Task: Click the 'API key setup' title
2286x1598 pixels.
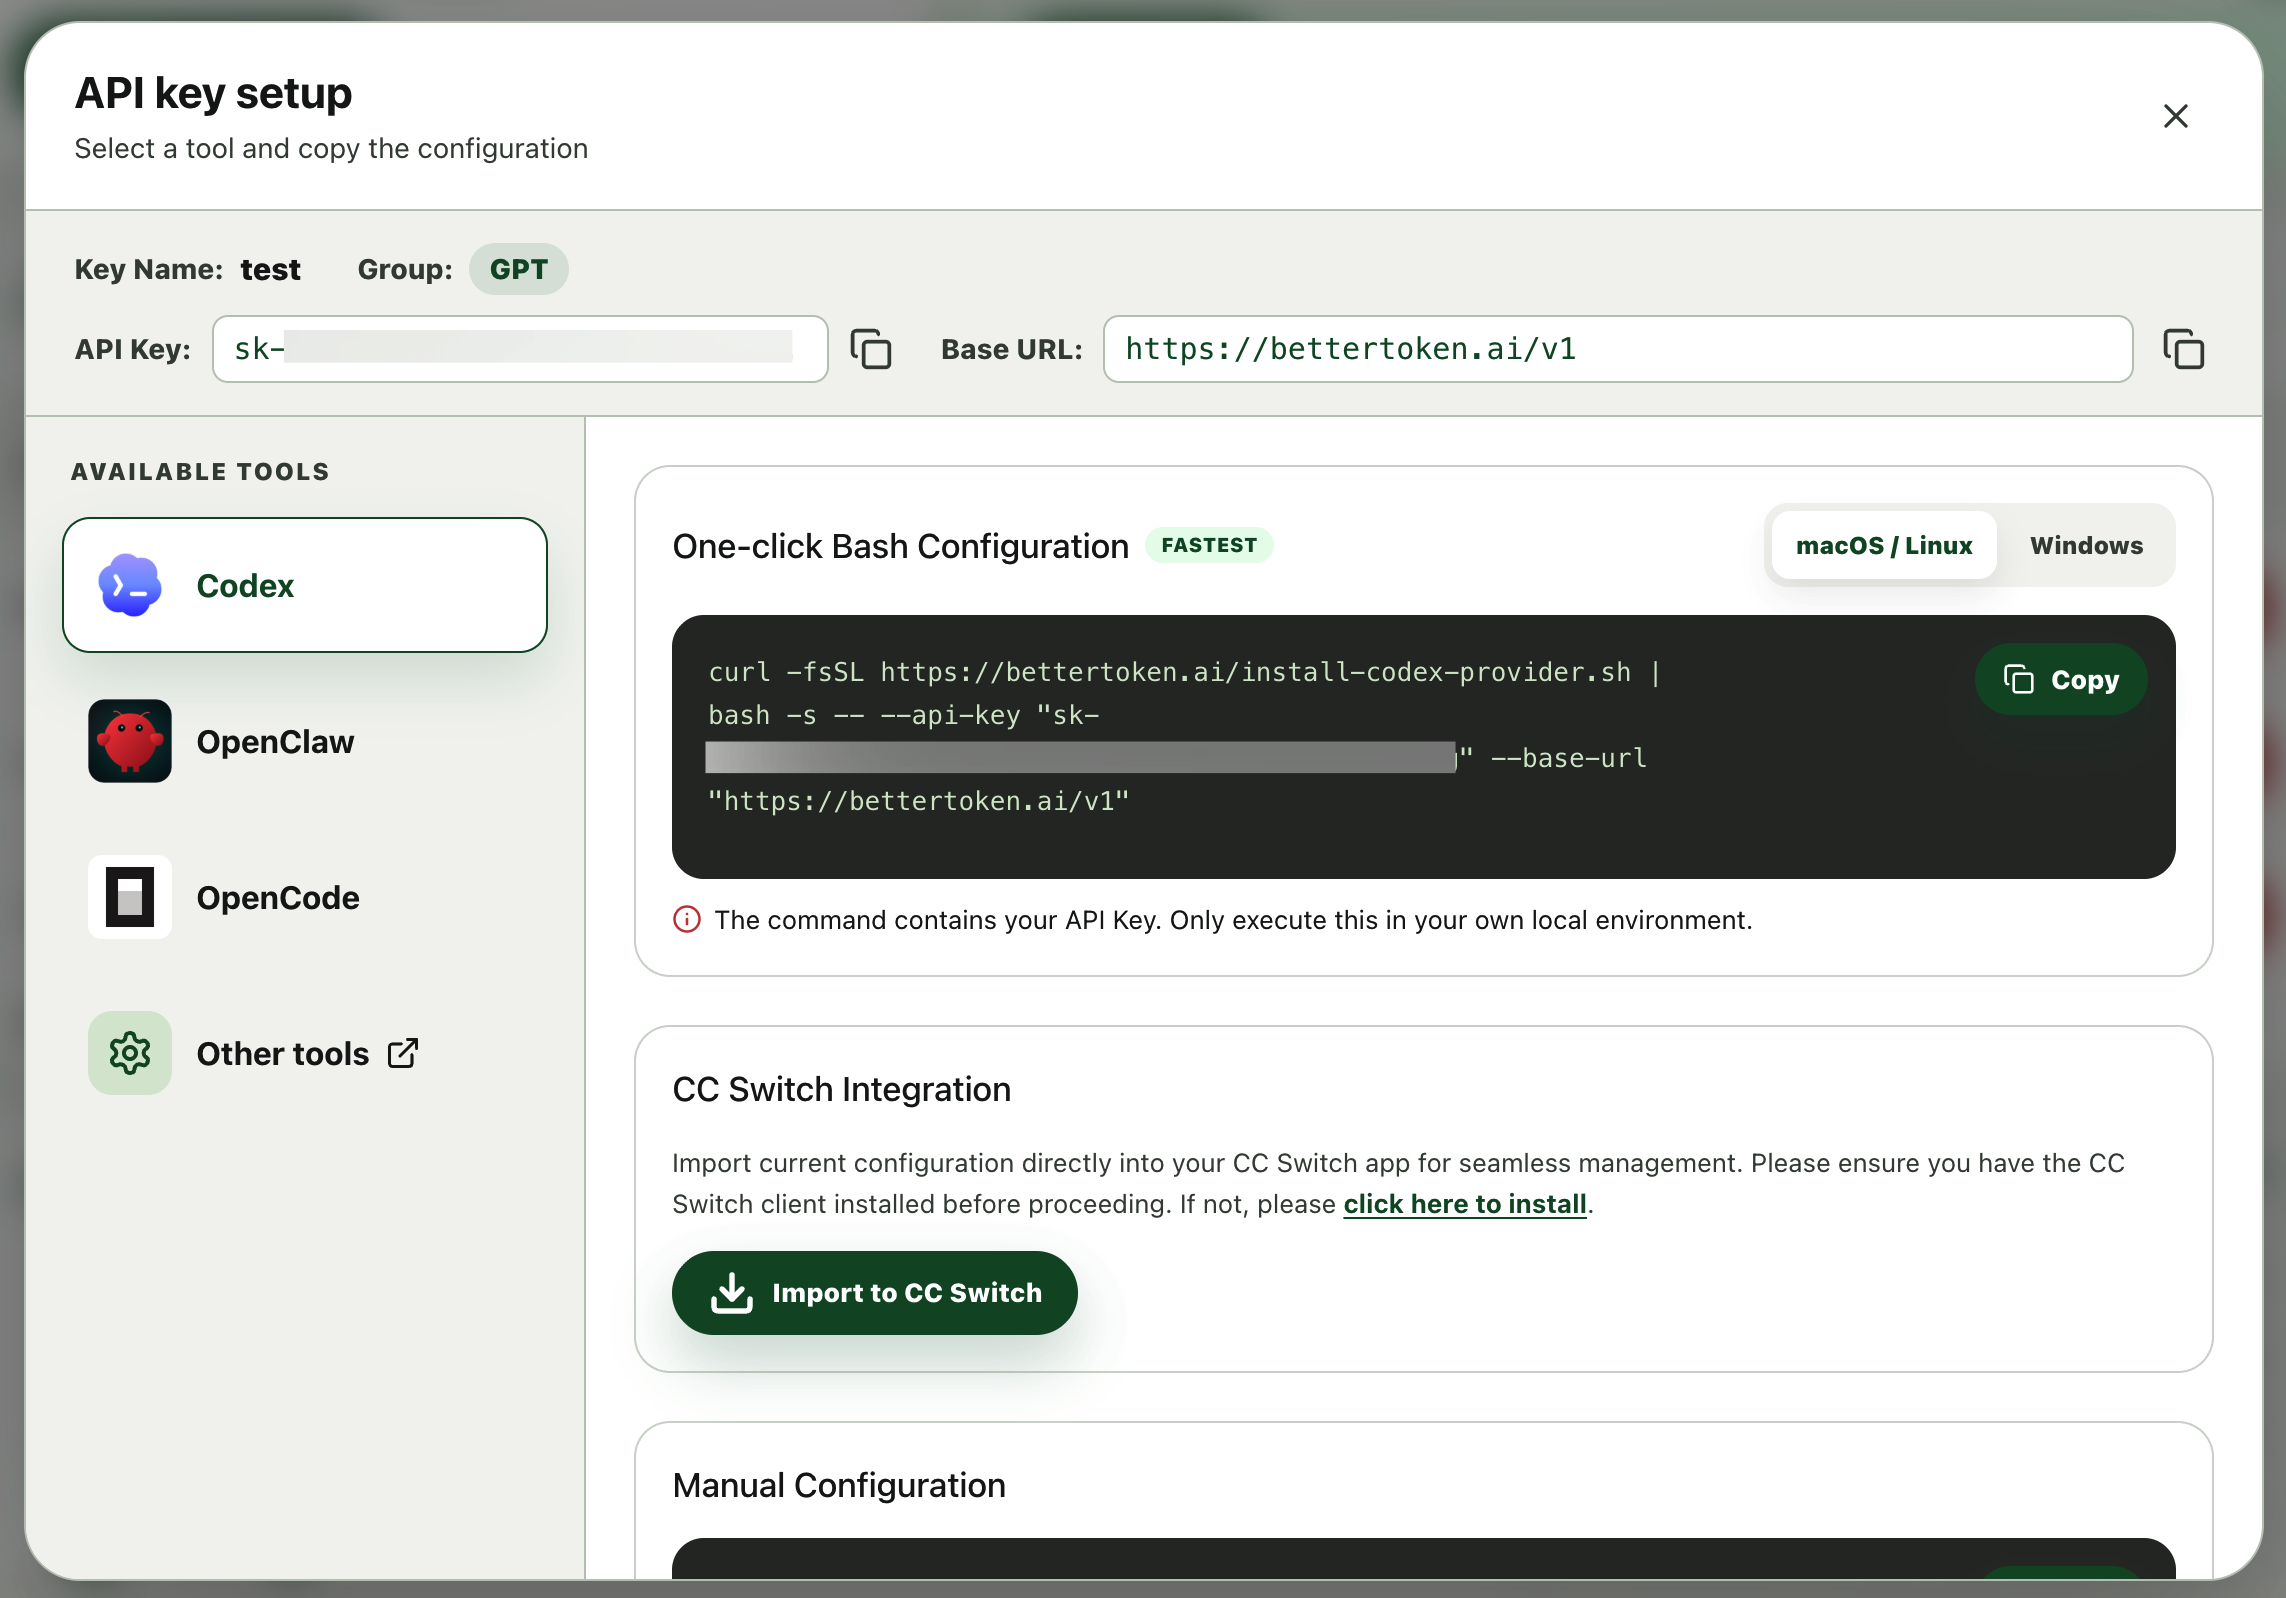Action: (213, 93)
